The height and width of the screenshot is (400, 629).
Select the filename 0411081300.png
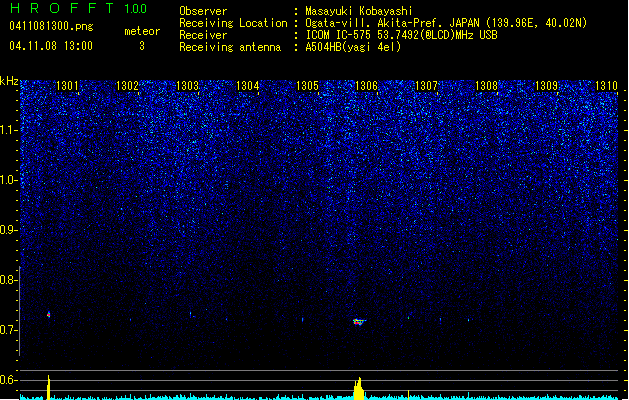pyautogui.click(x=51, y=27)
